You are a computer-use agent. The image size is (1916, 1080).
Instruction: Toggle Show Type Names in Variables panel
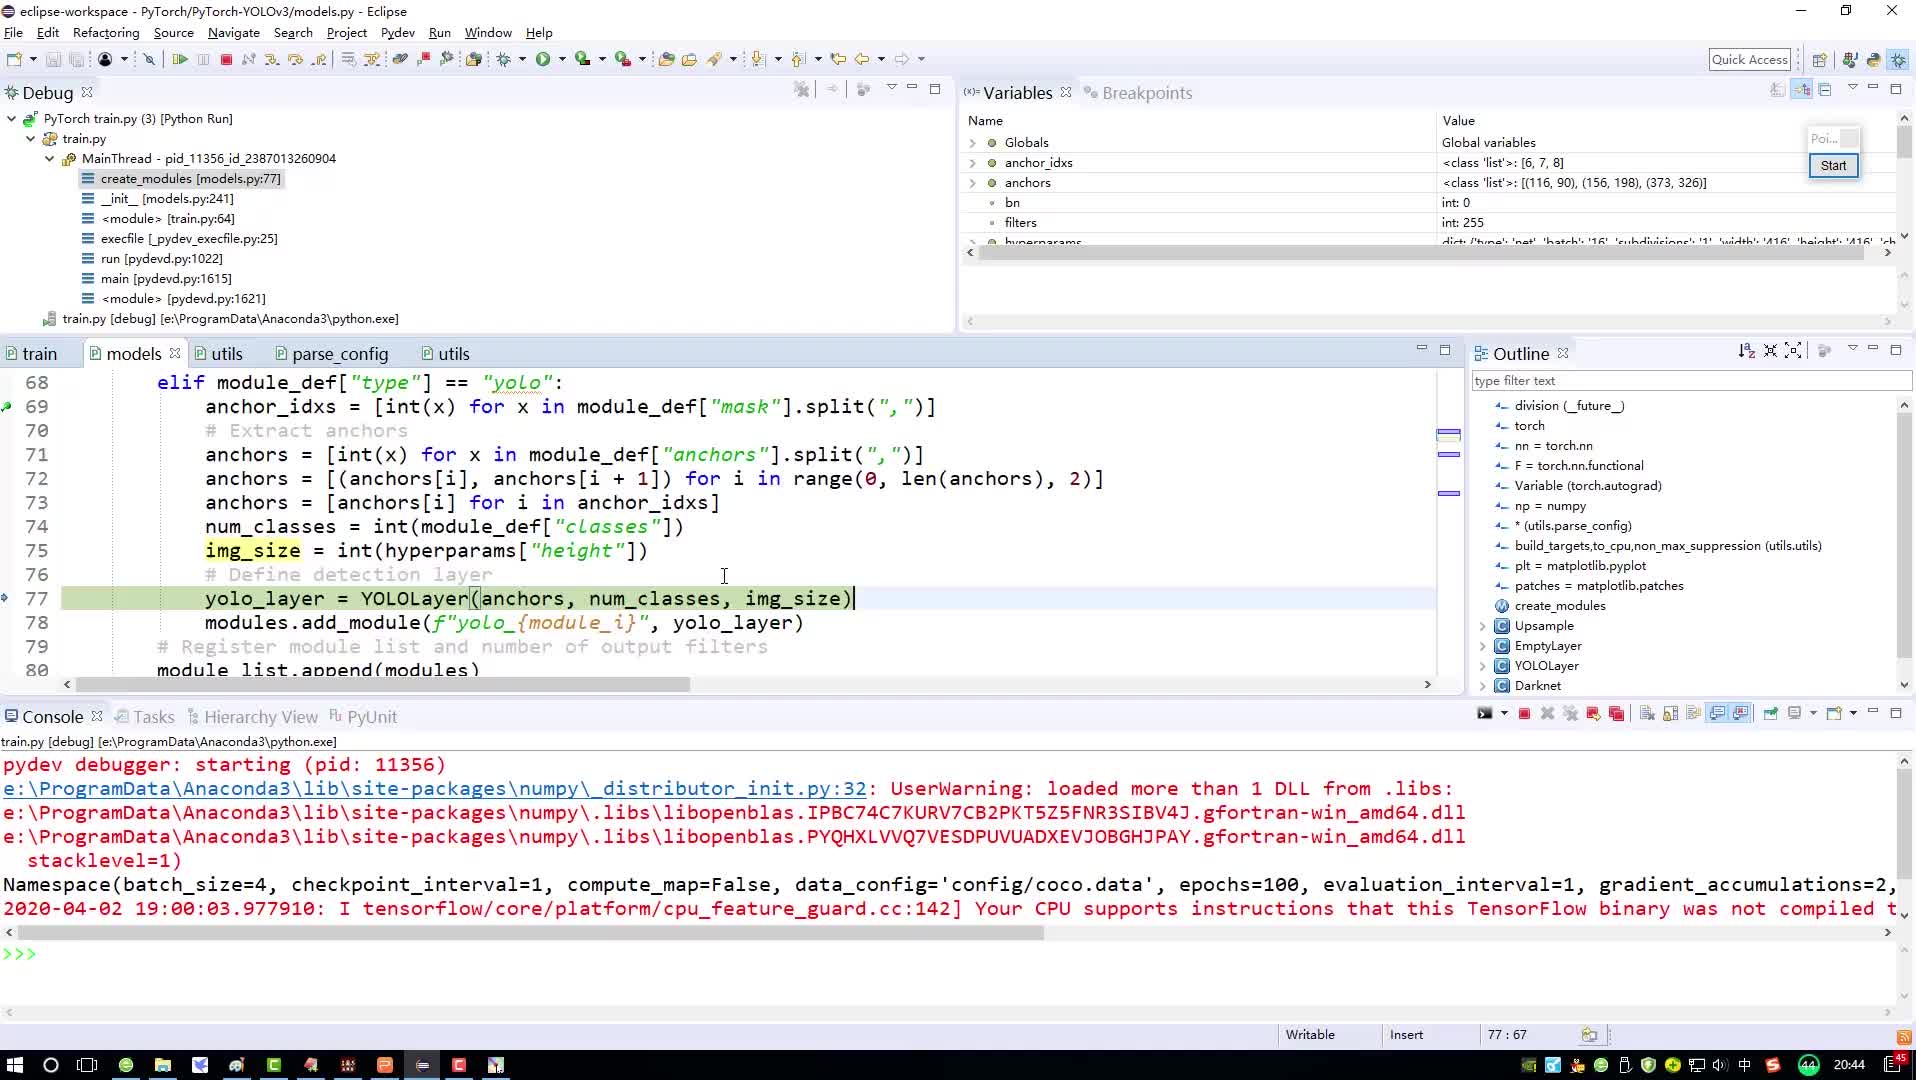1777,90
